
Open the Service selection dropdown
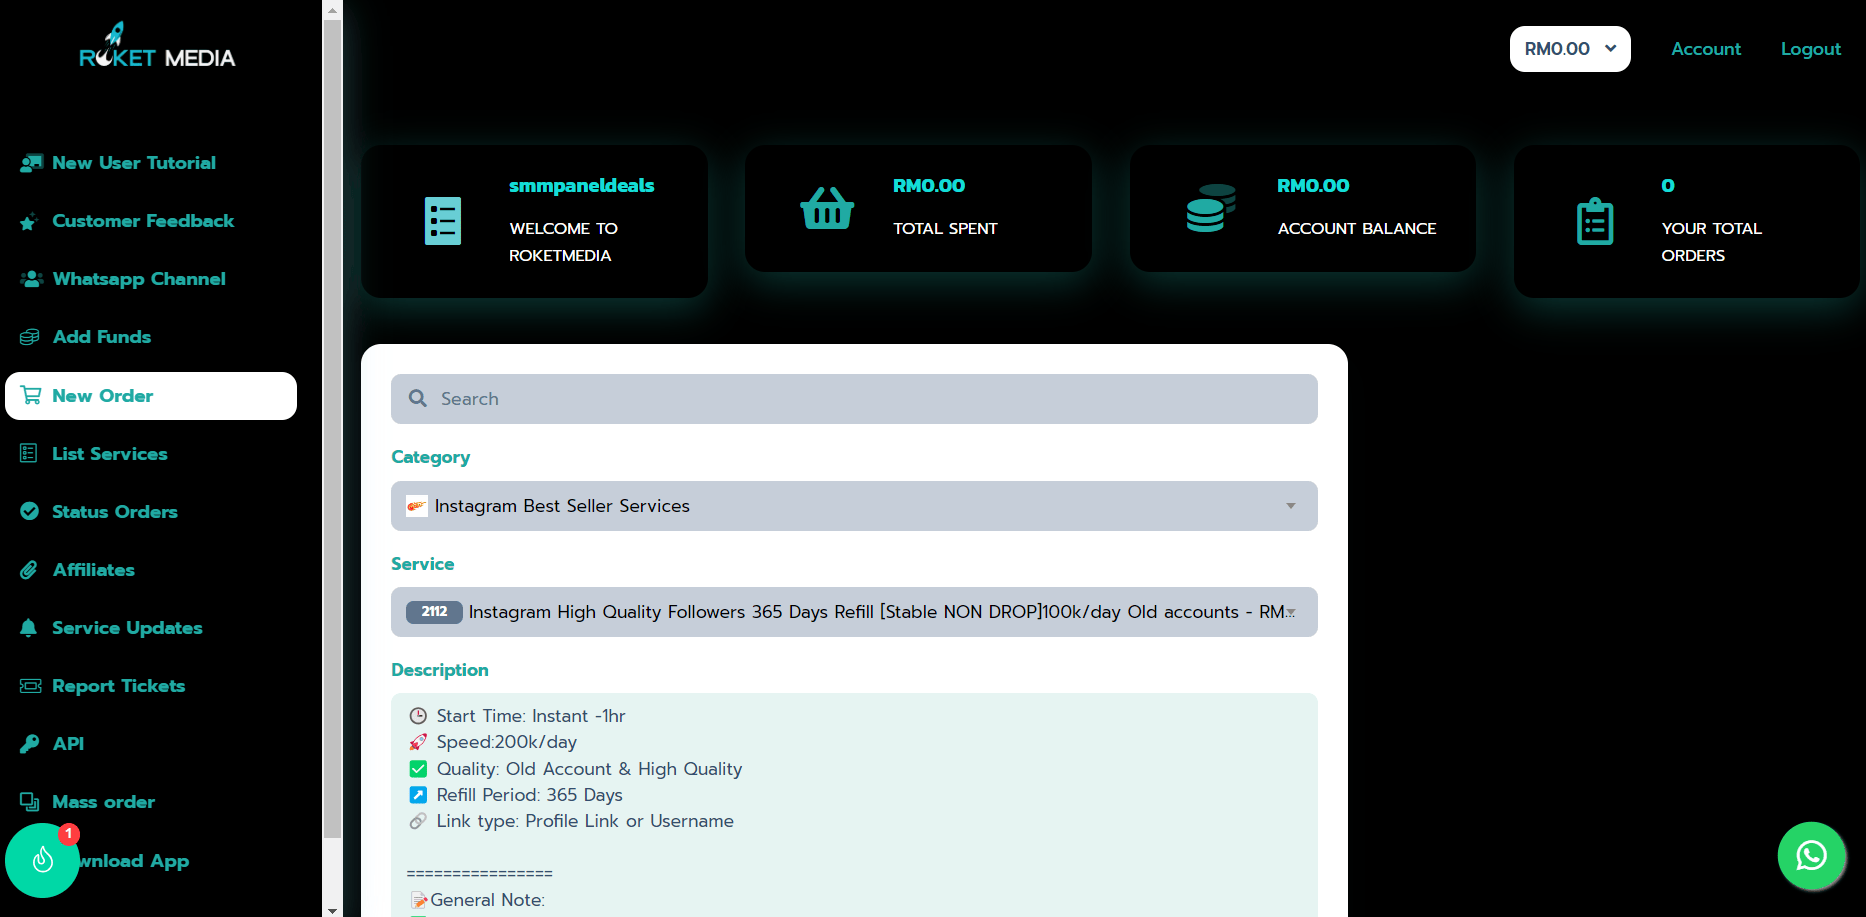coord(853,612)
